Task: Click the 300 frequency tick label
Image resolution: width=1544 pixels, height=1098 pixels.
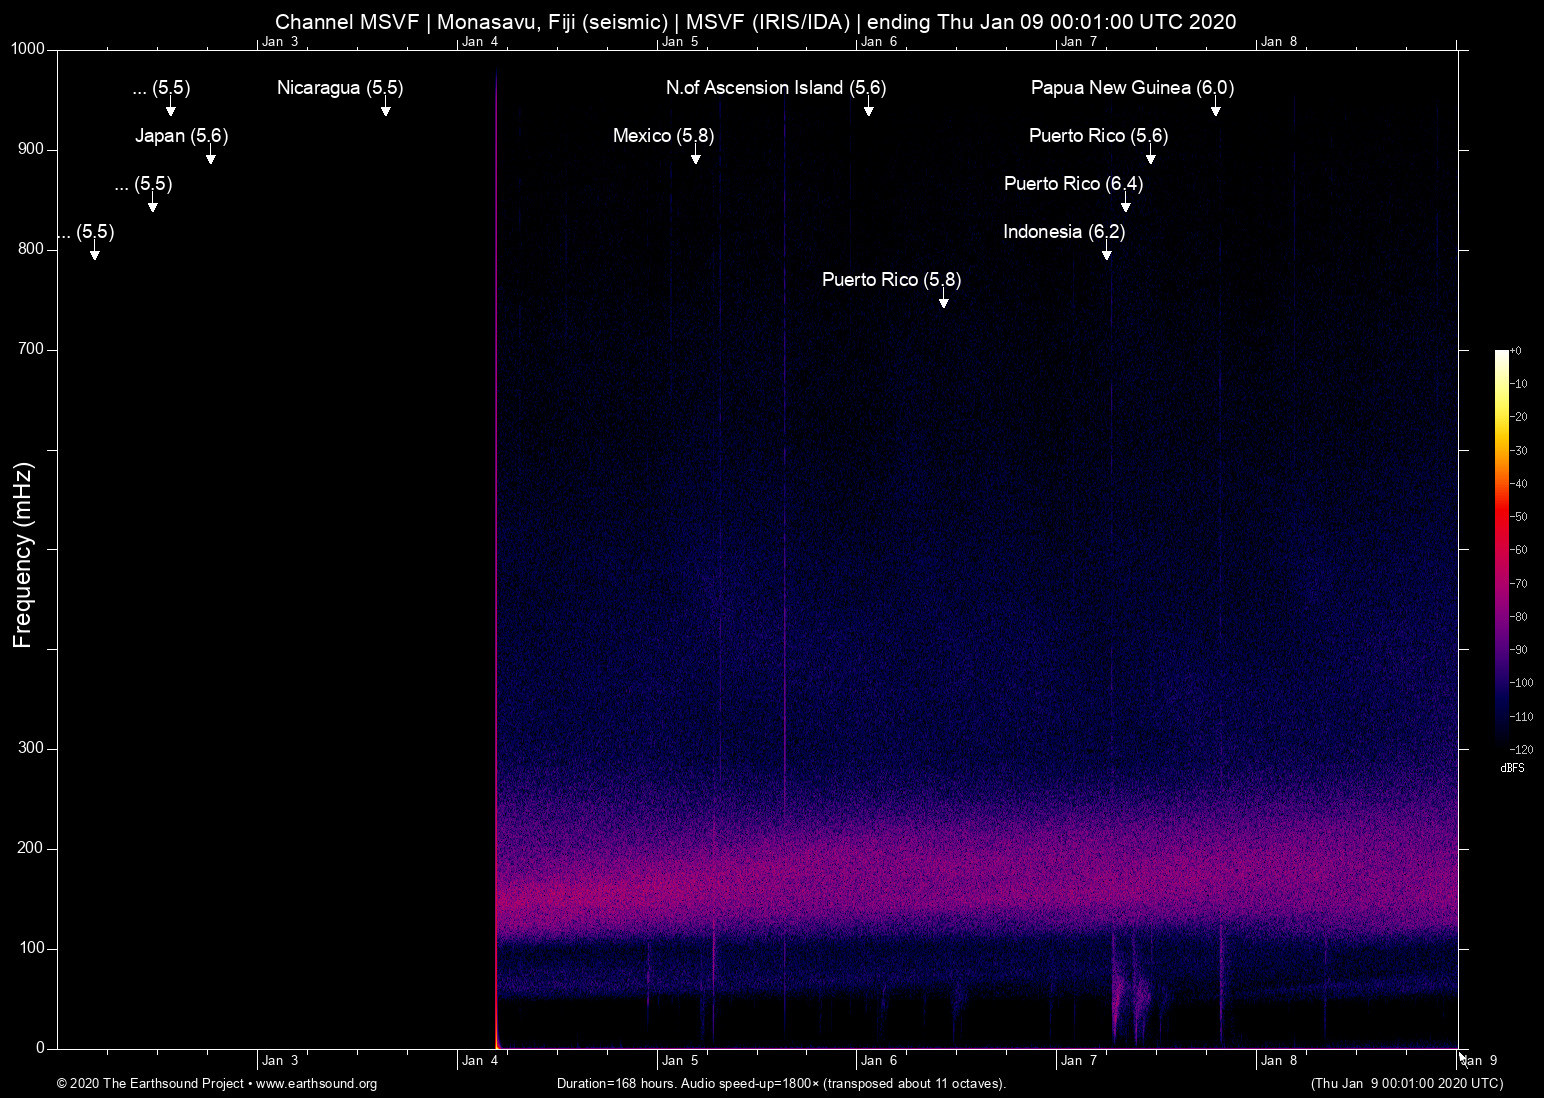Action: pyautogui.click(x=31, y=748)
